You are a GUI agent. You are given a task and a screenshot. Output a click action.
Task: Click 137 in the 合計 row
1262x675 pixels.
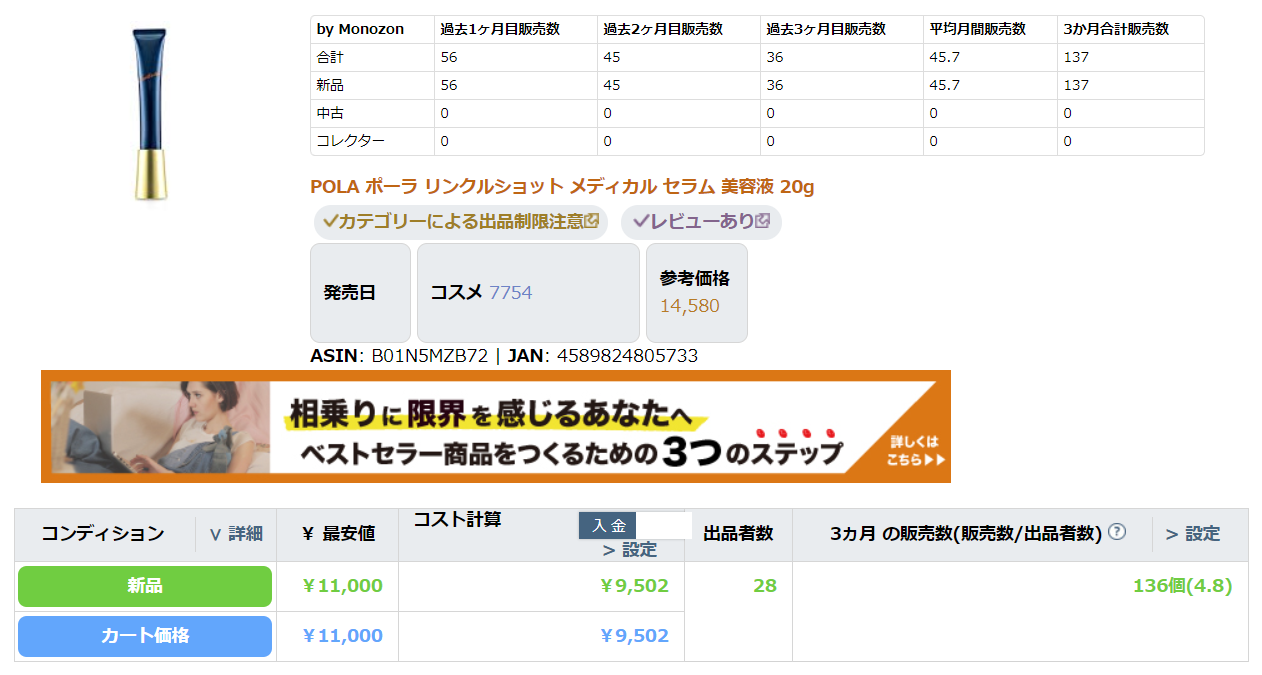pos(1076,57)
